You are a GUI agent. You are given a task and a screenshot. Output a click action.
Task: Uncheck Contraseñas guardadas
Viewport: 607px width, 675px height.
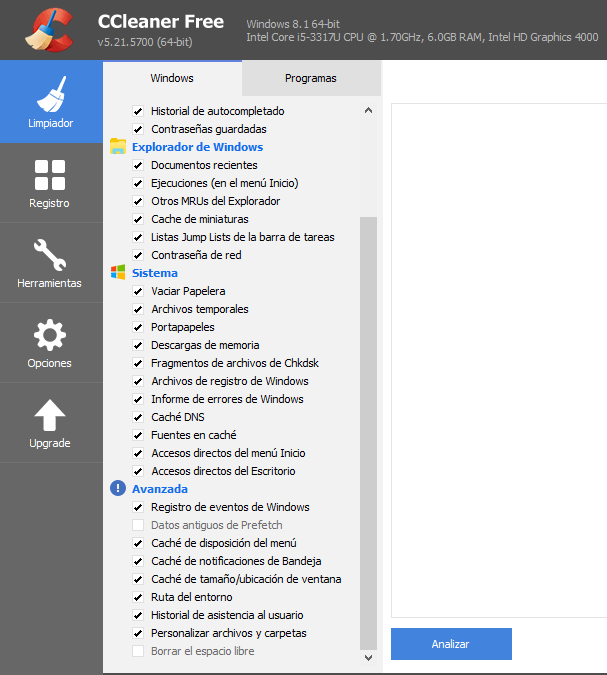(x=138, y=129)
